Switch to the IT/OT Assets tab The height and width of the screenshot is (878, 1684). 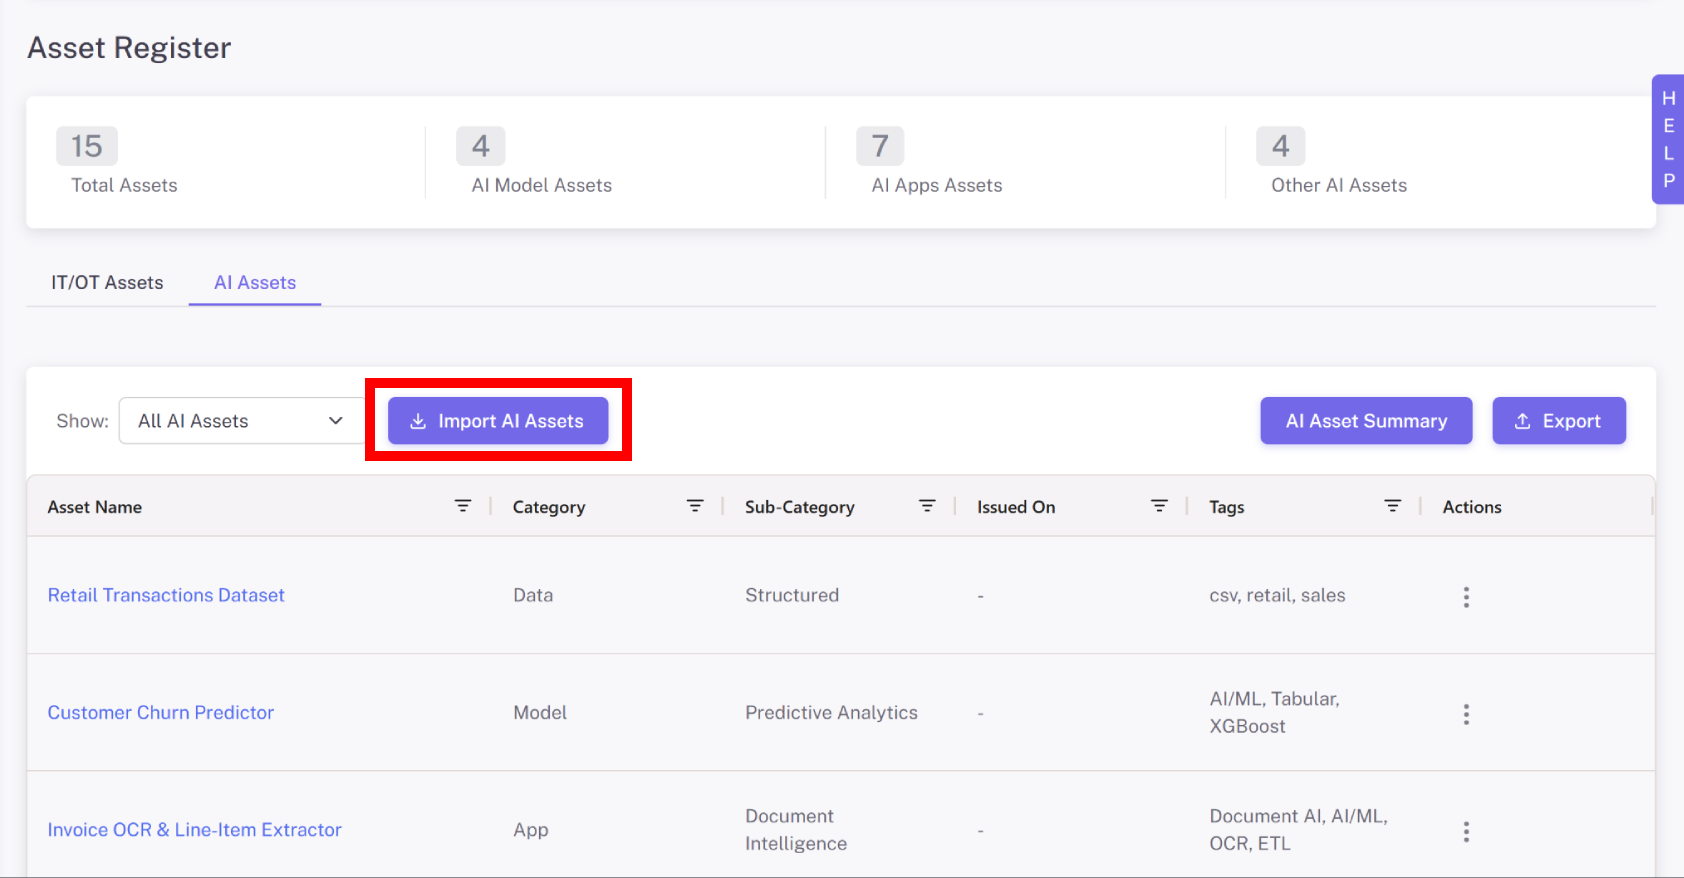(107, 283)
